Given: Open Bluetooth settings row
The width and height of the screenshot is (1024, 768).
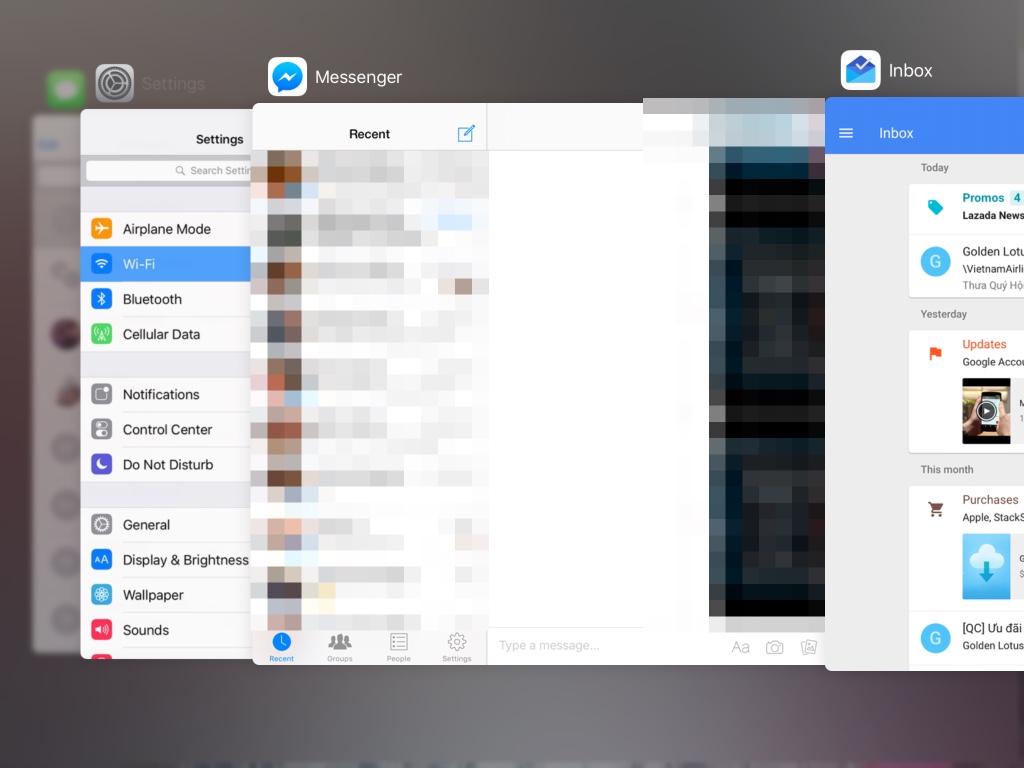Looking at the screenshot, I should (166, 299).
